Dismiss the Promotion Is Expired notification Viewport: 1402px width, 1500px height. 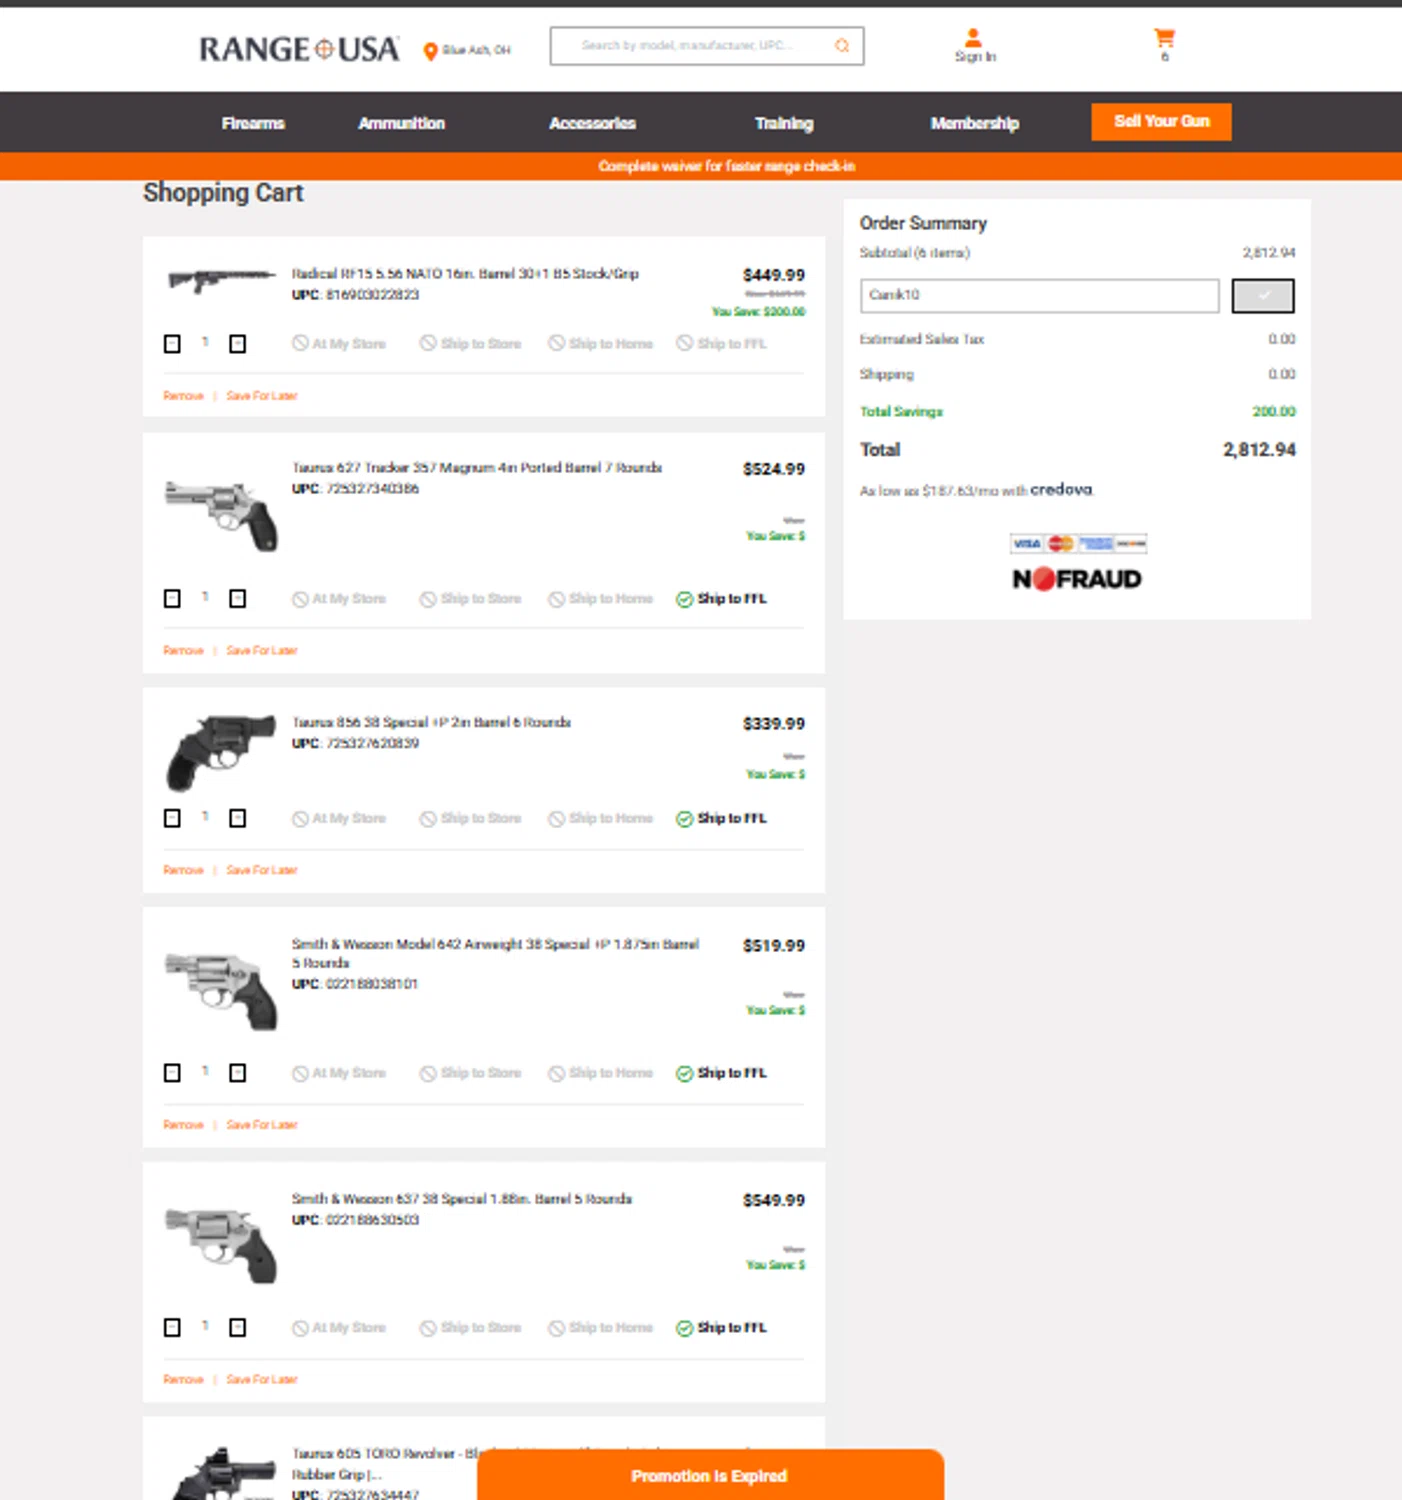pos(710,1475)
